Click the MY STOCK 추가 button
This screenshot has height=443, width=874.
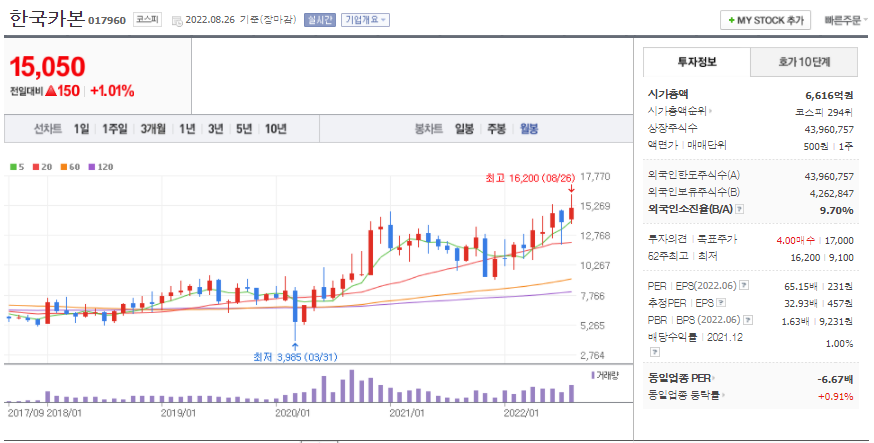[765, 21]
